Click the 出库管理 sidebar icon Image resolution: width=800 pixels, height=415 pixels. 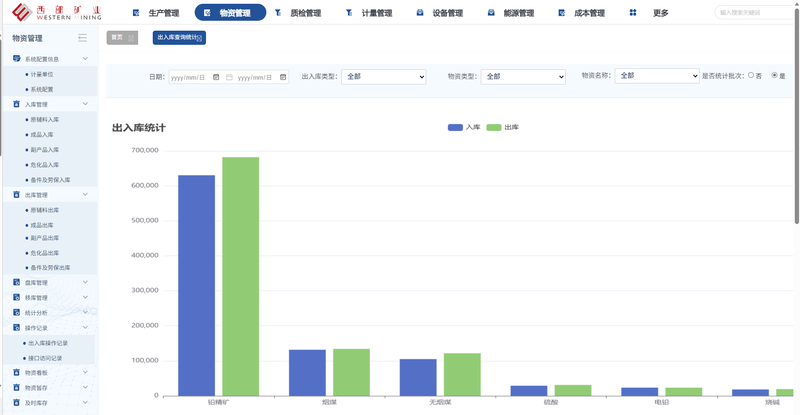click(16, 194)
